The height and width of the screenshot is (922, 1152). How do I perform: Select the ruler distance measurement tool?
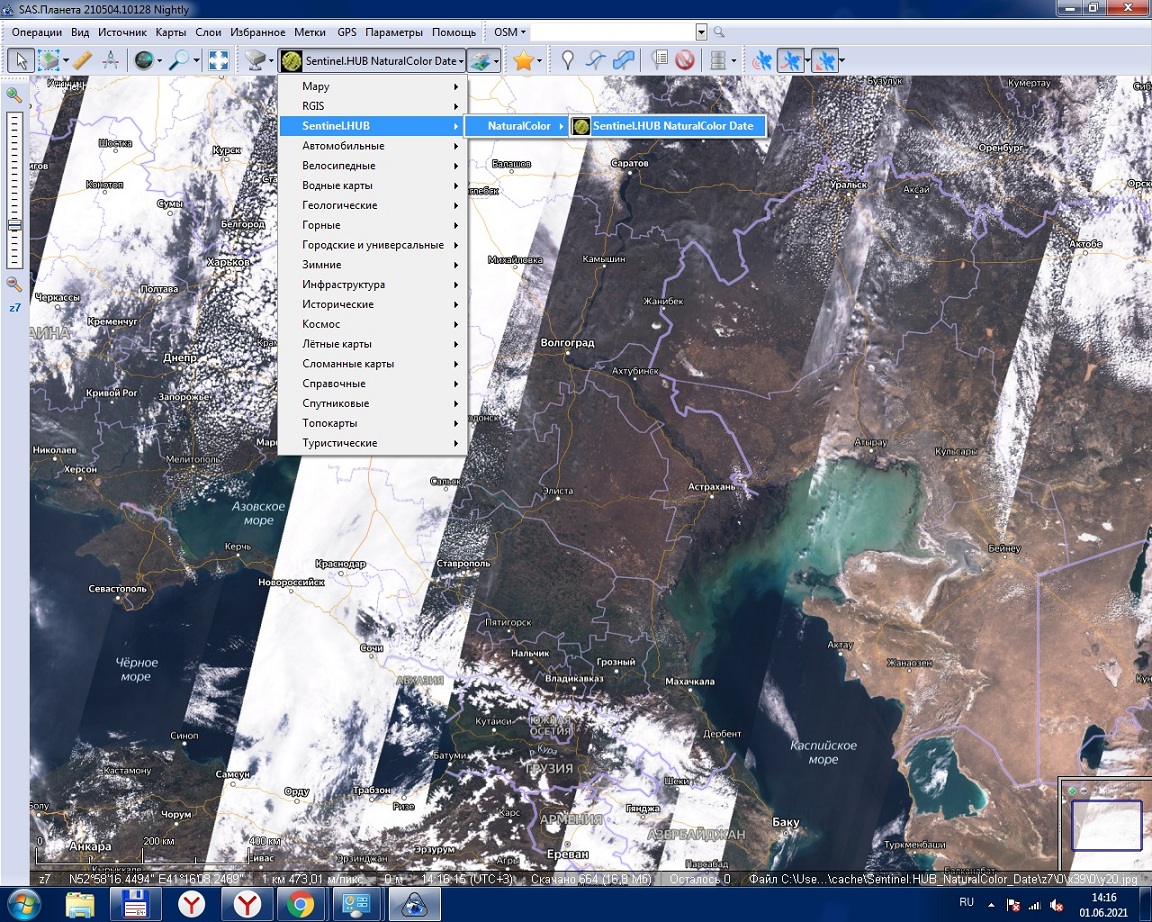click(82, 61)
